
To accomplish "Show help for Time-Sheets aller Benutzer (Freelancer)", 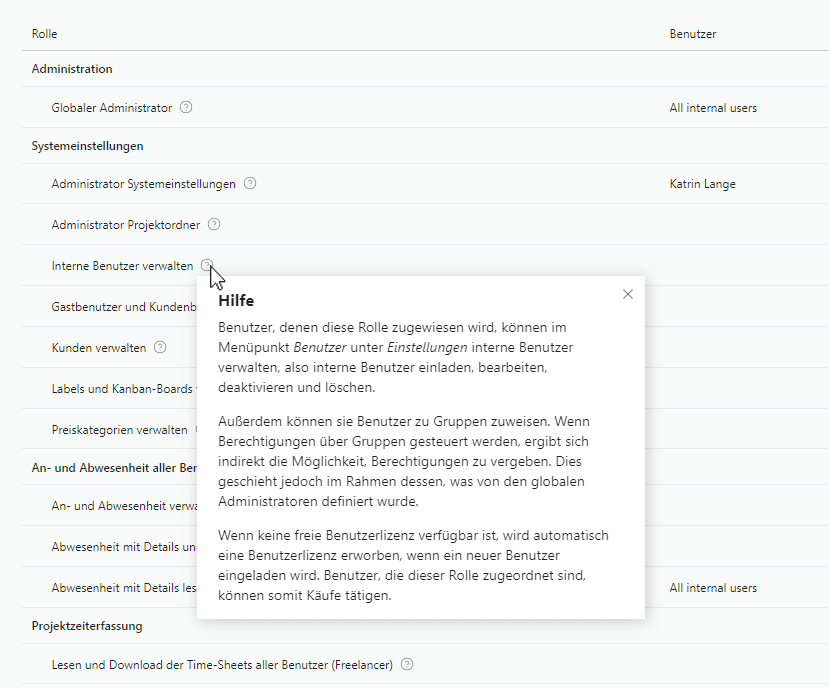I will click(407, 664).
